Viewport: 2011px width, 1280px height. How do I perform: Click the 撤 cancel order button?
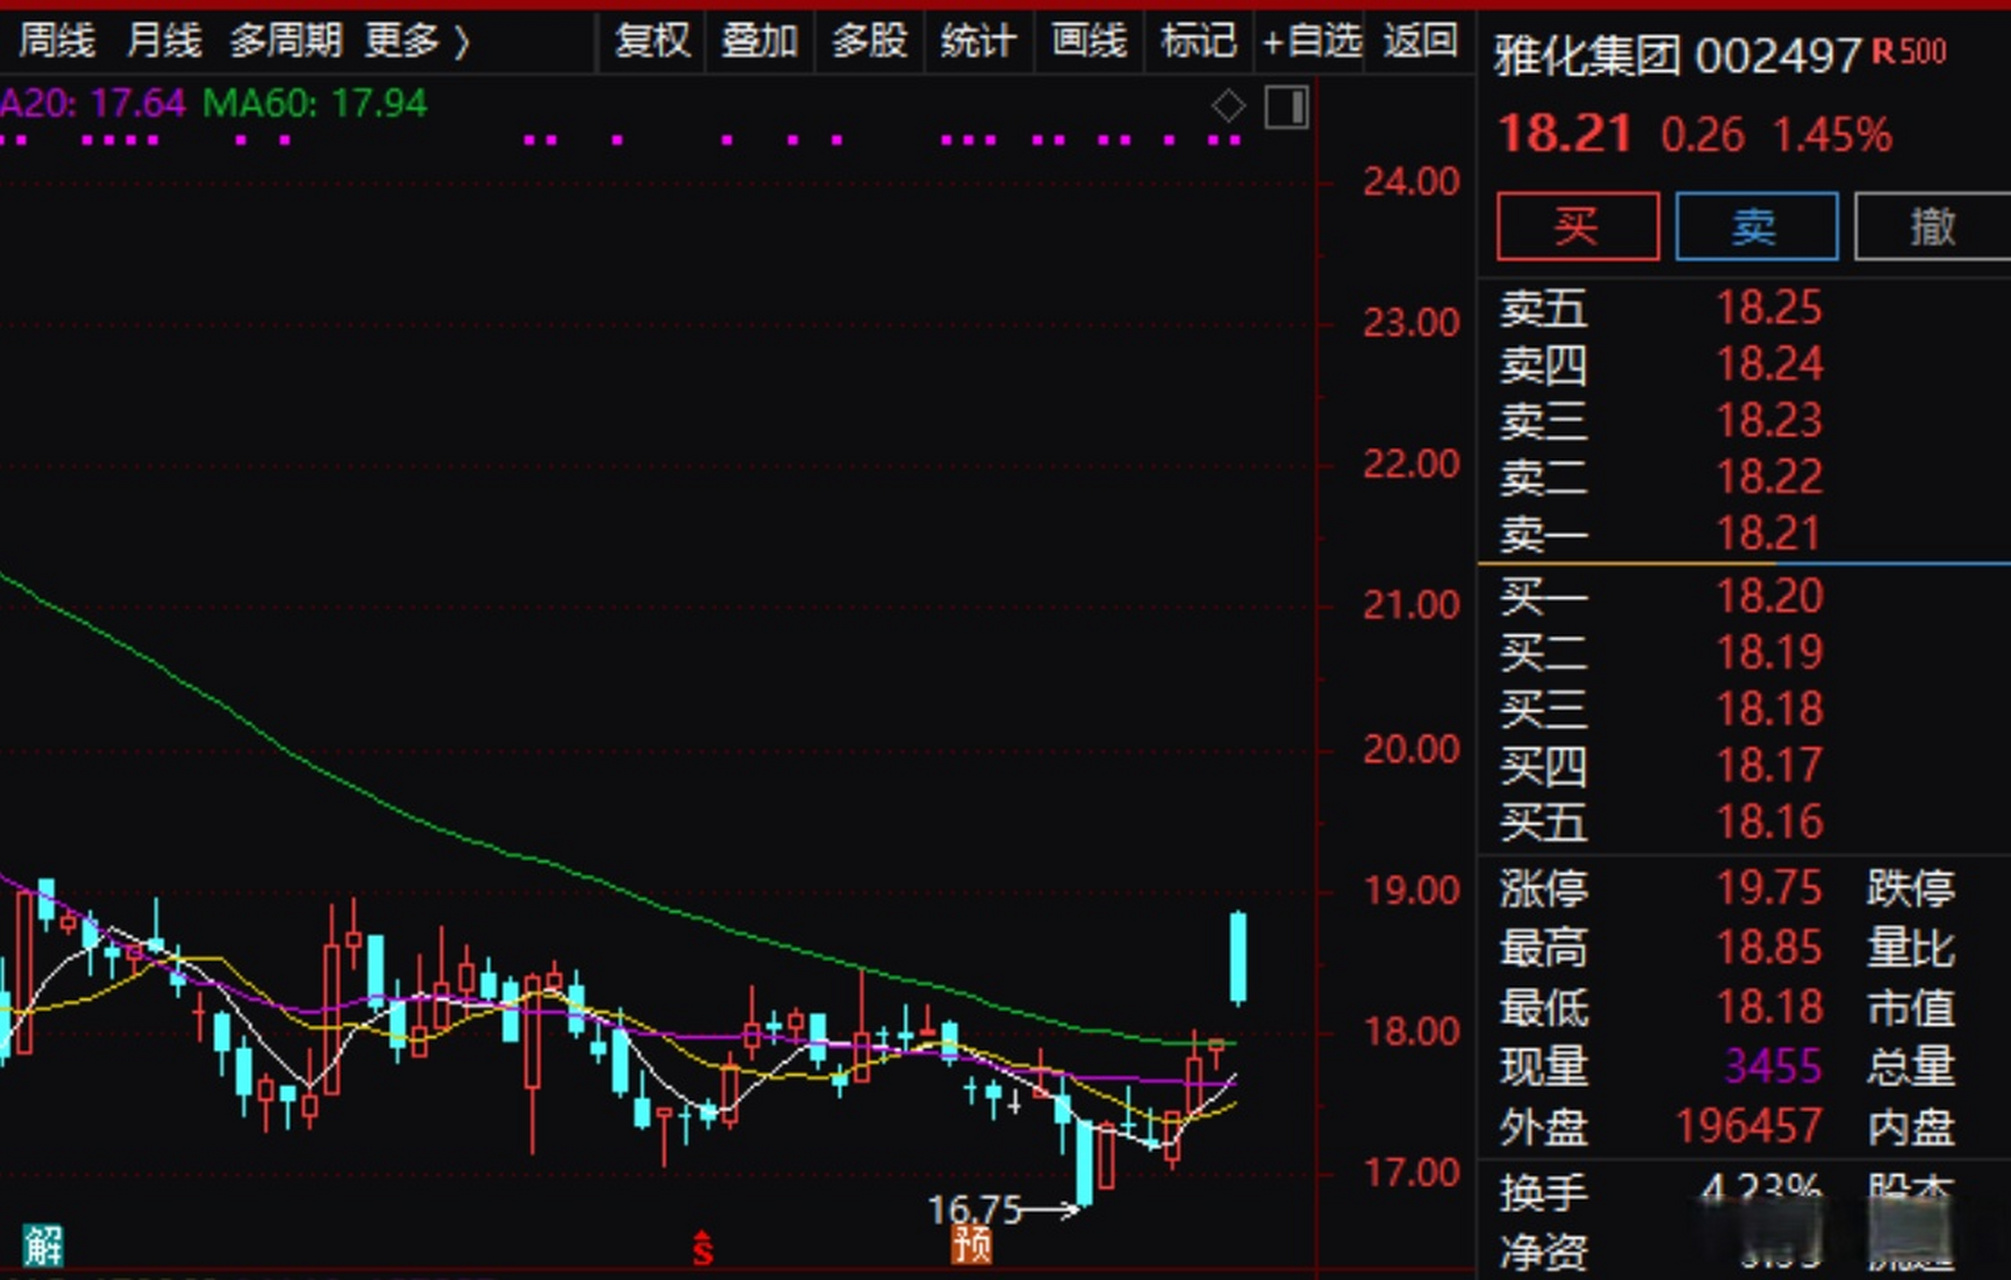click(x=1932, y=226)
